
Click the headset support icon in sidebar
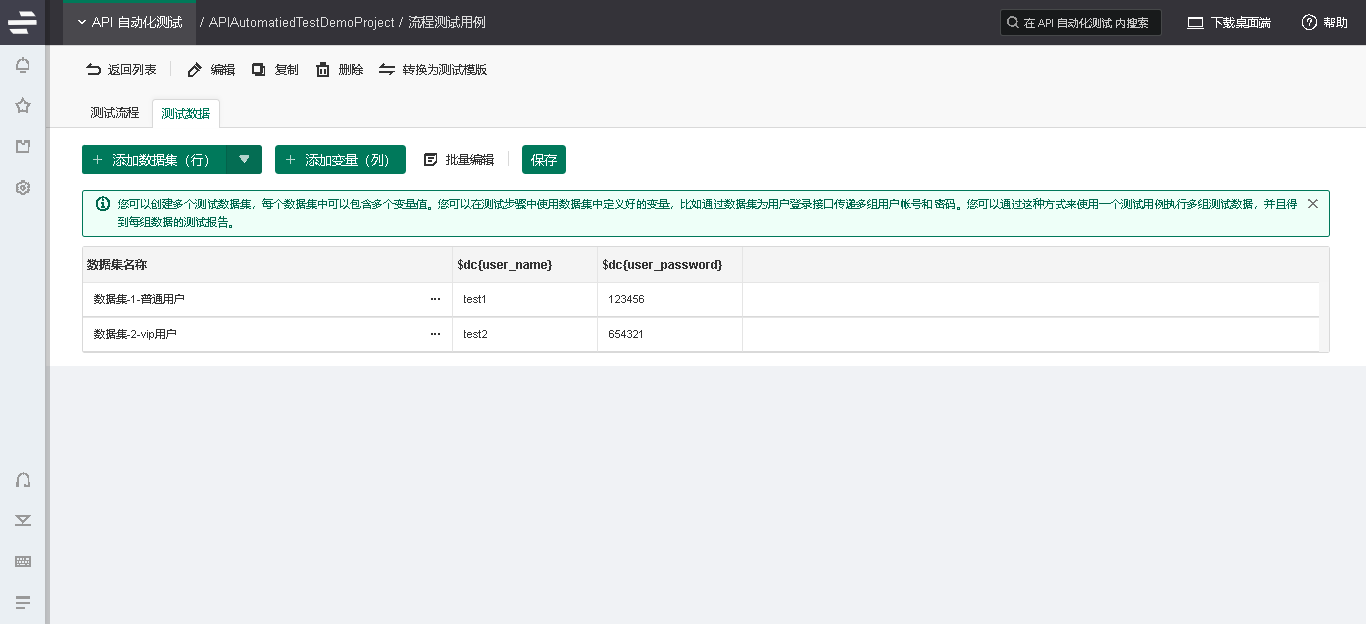click(x=23, y=480)
